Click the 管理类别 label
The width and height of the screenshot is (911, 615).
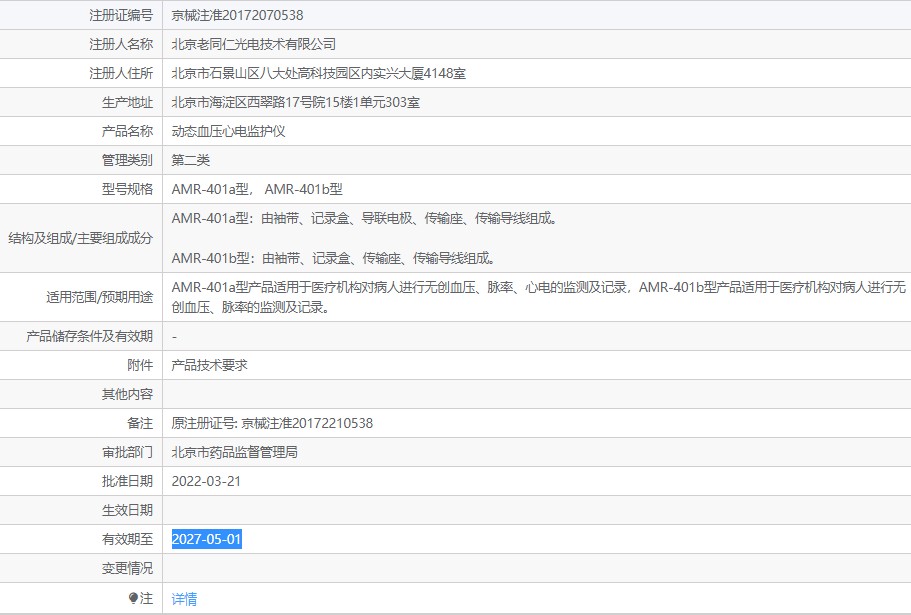127,160
